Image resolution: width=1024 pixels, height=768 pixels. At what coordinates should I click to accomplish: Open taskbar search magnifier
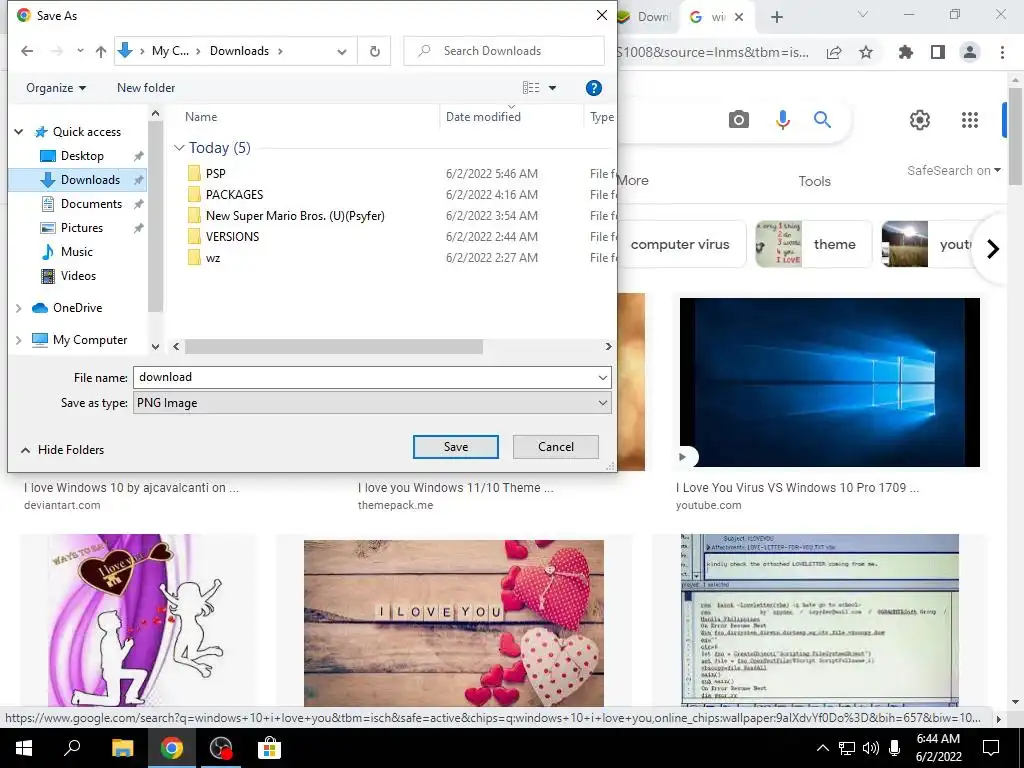[x=72, y=747]
